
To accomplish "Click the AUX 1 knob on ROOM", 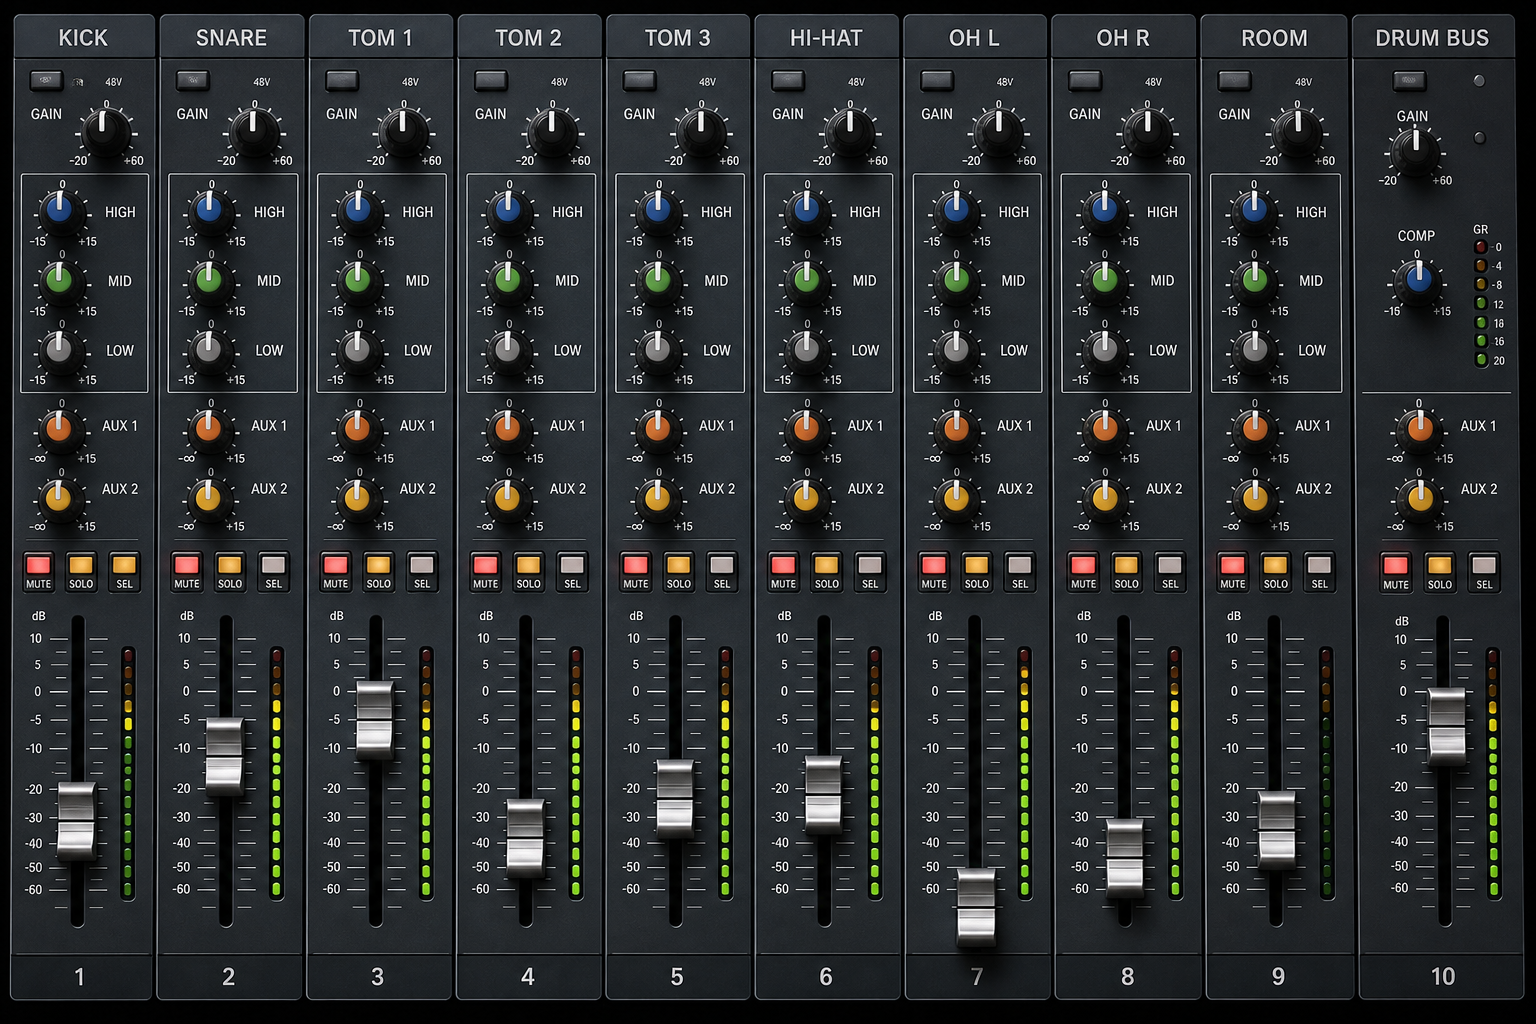I will [1254, 430].
